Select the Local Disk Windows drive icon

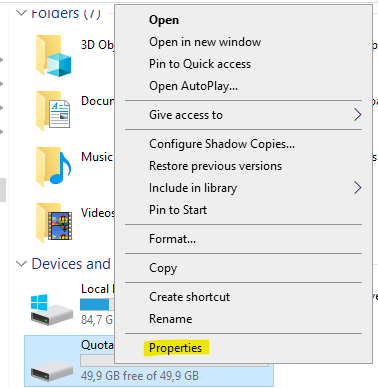[x=52, y=310]
